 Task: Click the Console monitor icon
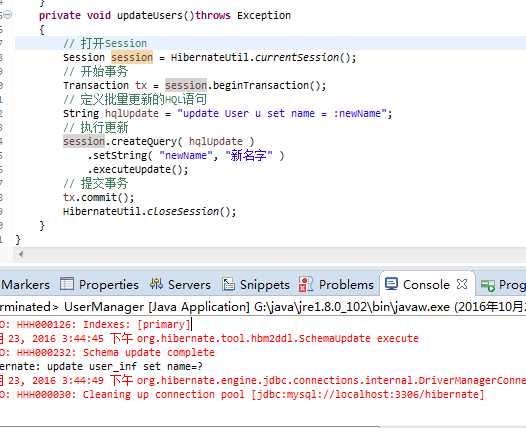[391, 284]
